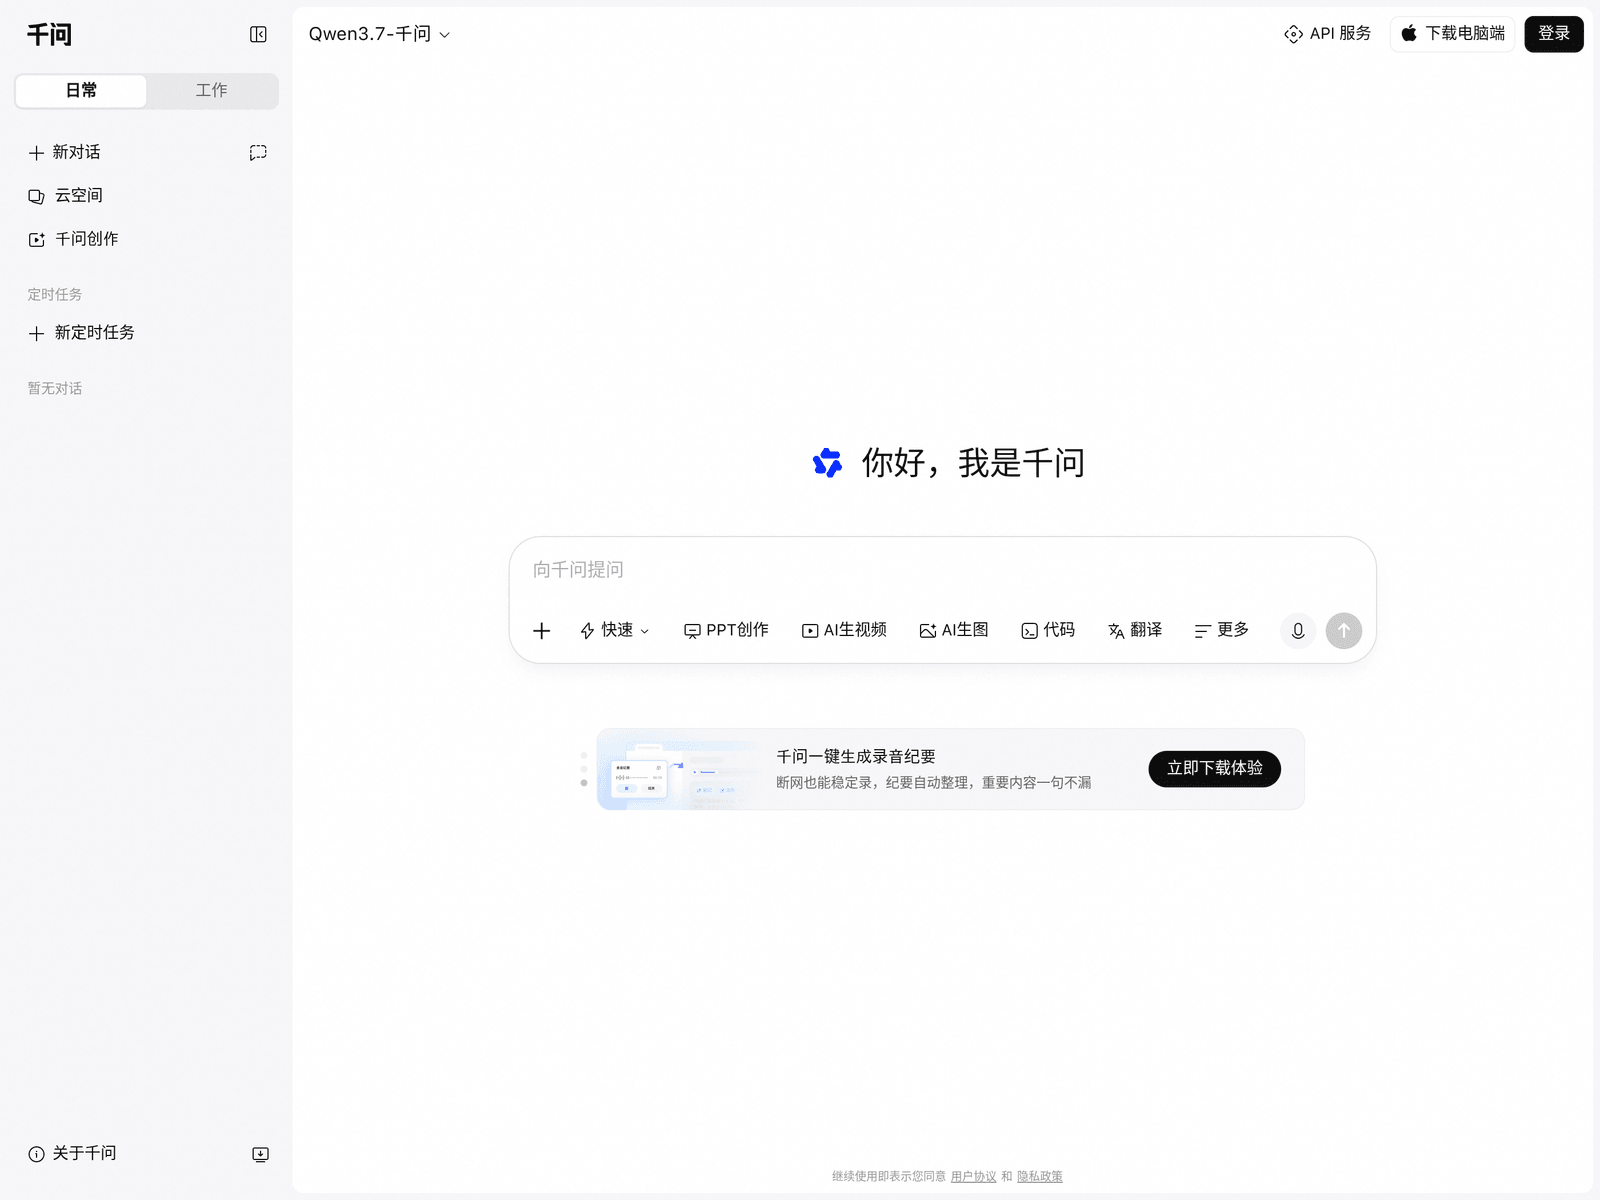1600x1200 pixels.
Task: Click the 登录 login button
Action: (1554, 34)
